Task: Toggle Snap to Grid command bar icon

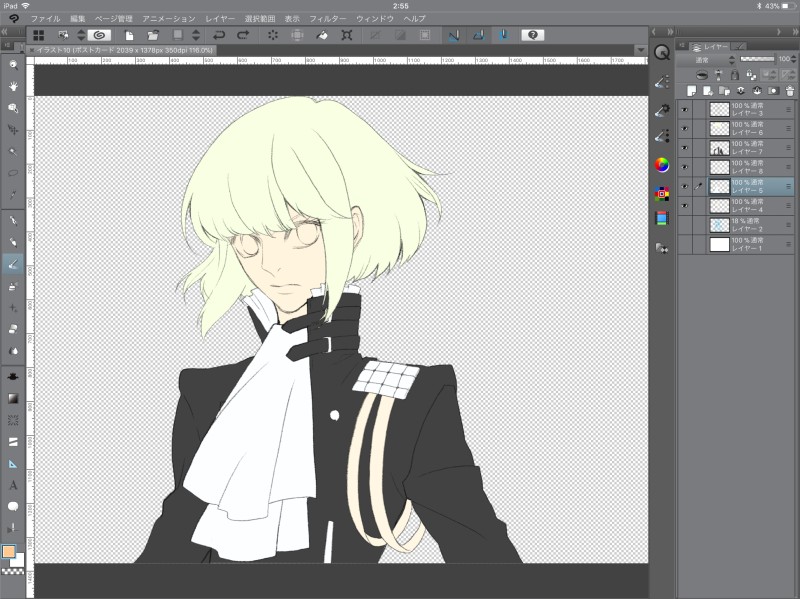Action: 504,35
